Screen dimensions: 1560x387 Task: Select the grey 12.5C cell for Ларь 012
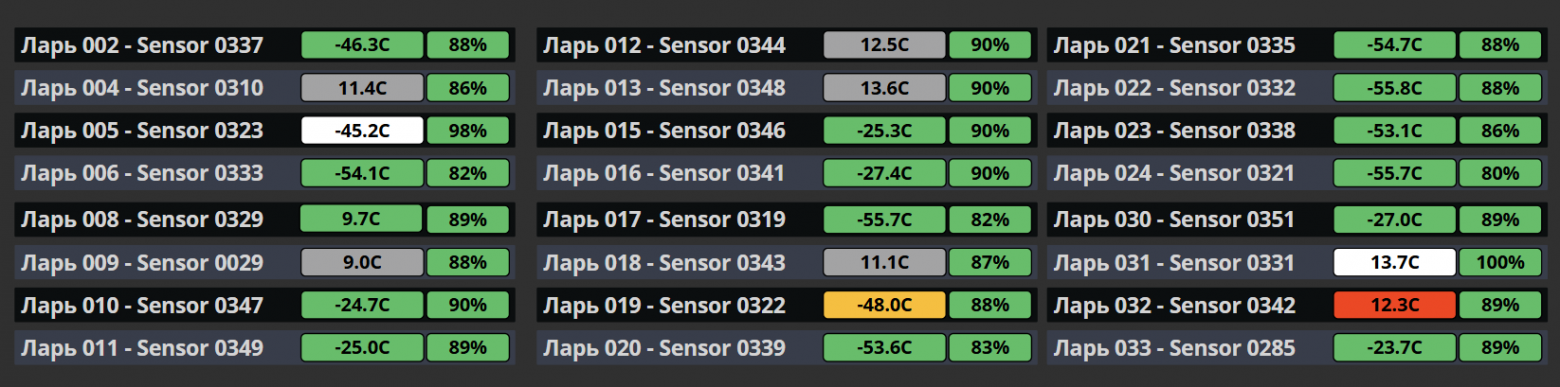tap(884, 45)
